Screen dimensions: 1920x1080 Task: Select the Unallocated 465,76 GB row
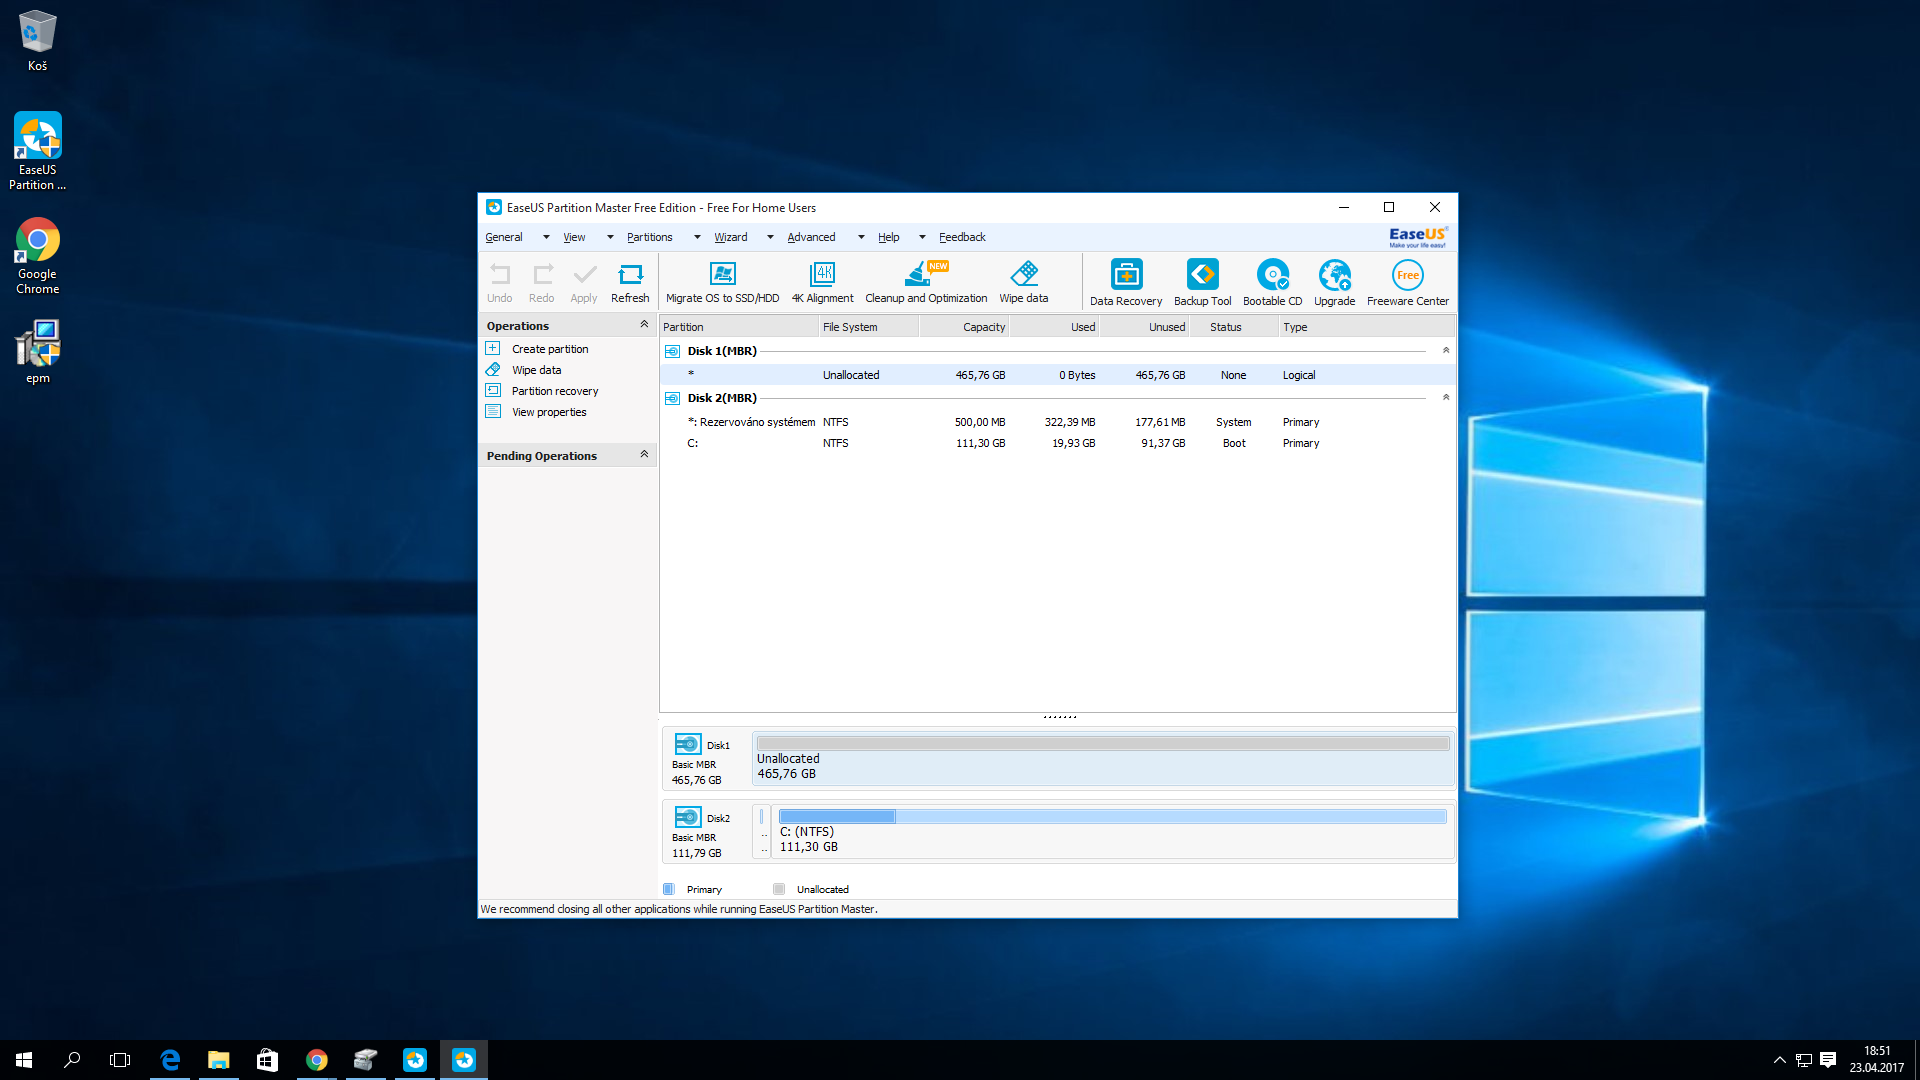[x=1057, y=375]
